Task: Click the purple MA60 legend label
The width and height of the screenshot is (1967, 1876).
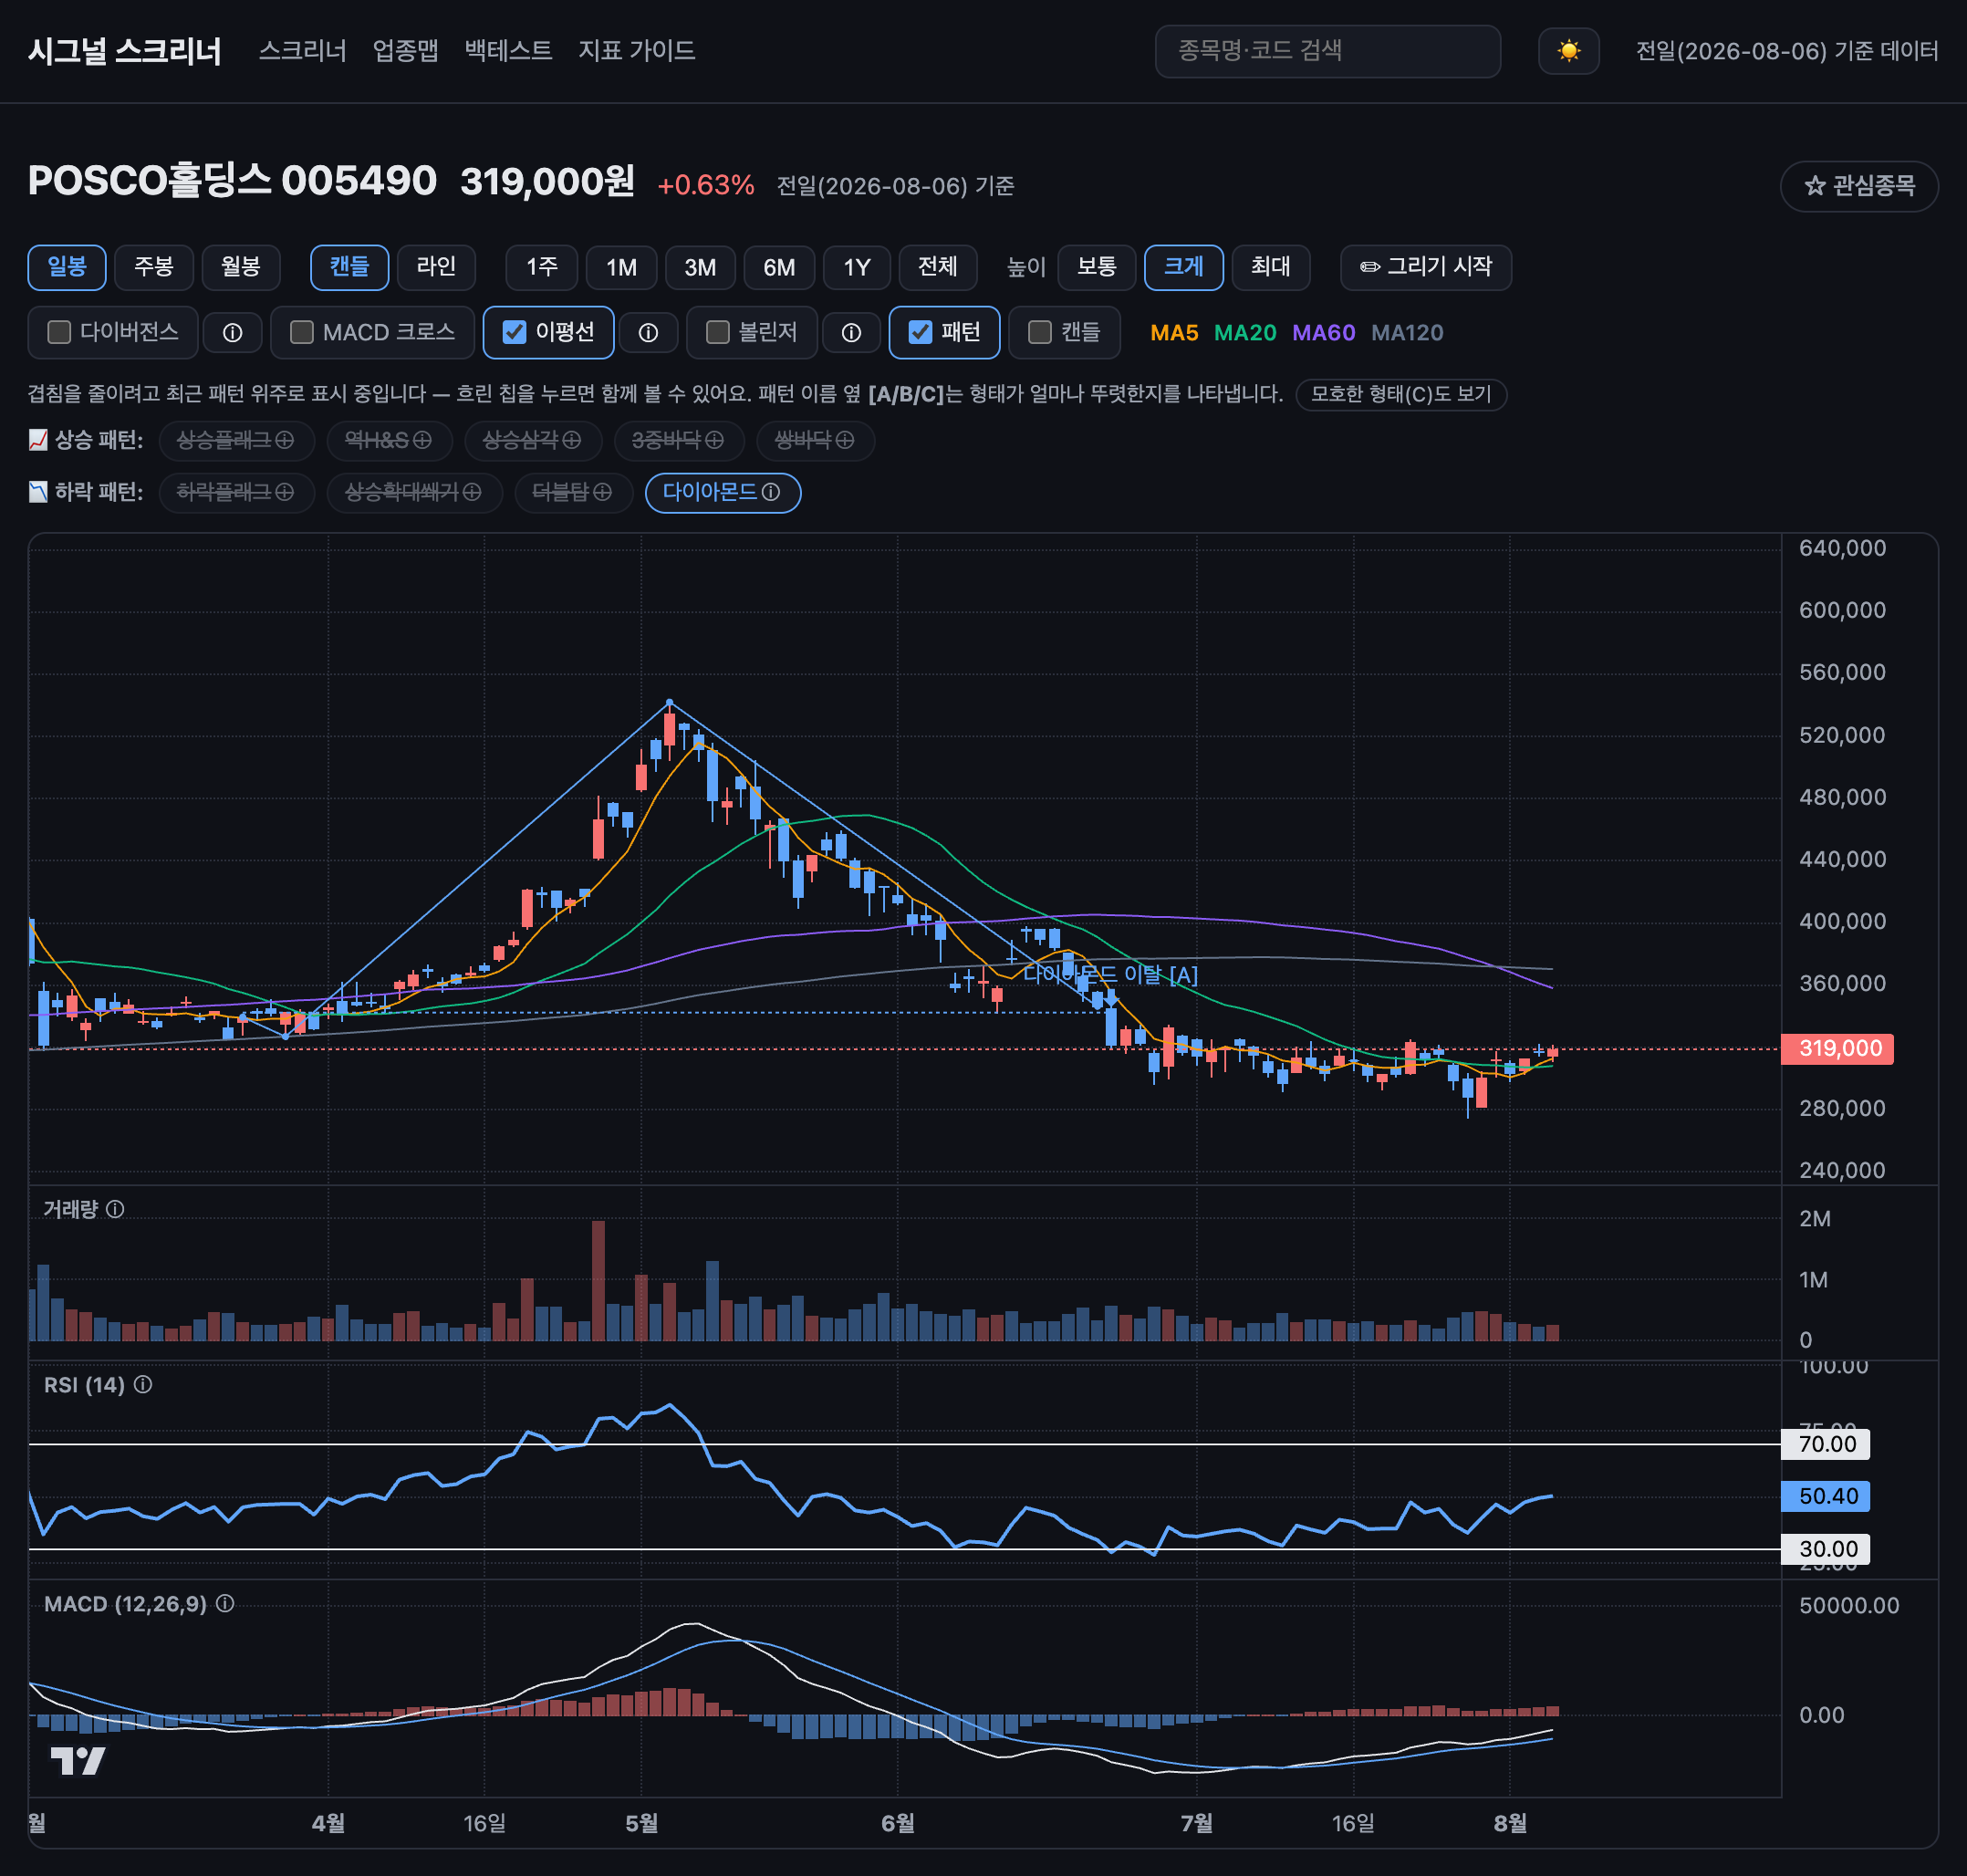Action: (x=1324, y=333)
